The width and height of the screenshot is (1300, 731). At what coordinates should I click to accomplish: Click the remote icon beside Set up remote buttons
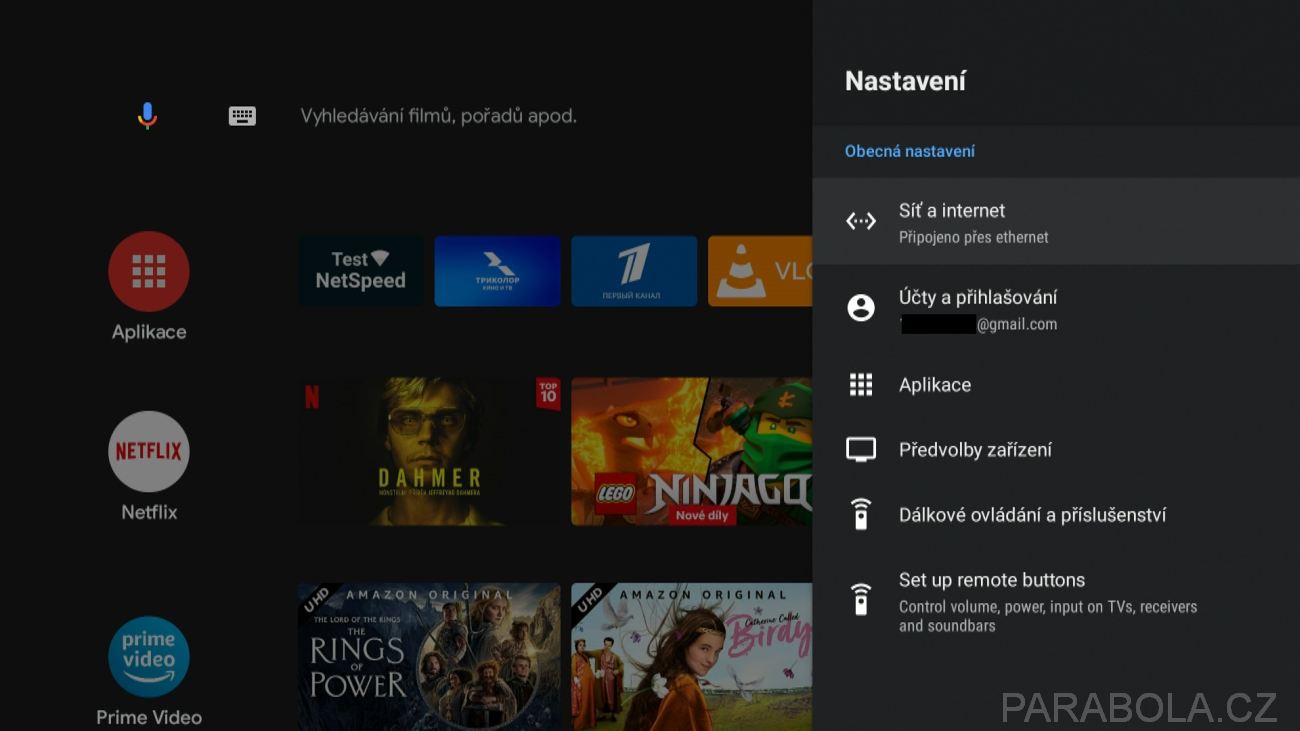(x=861, y=600)
